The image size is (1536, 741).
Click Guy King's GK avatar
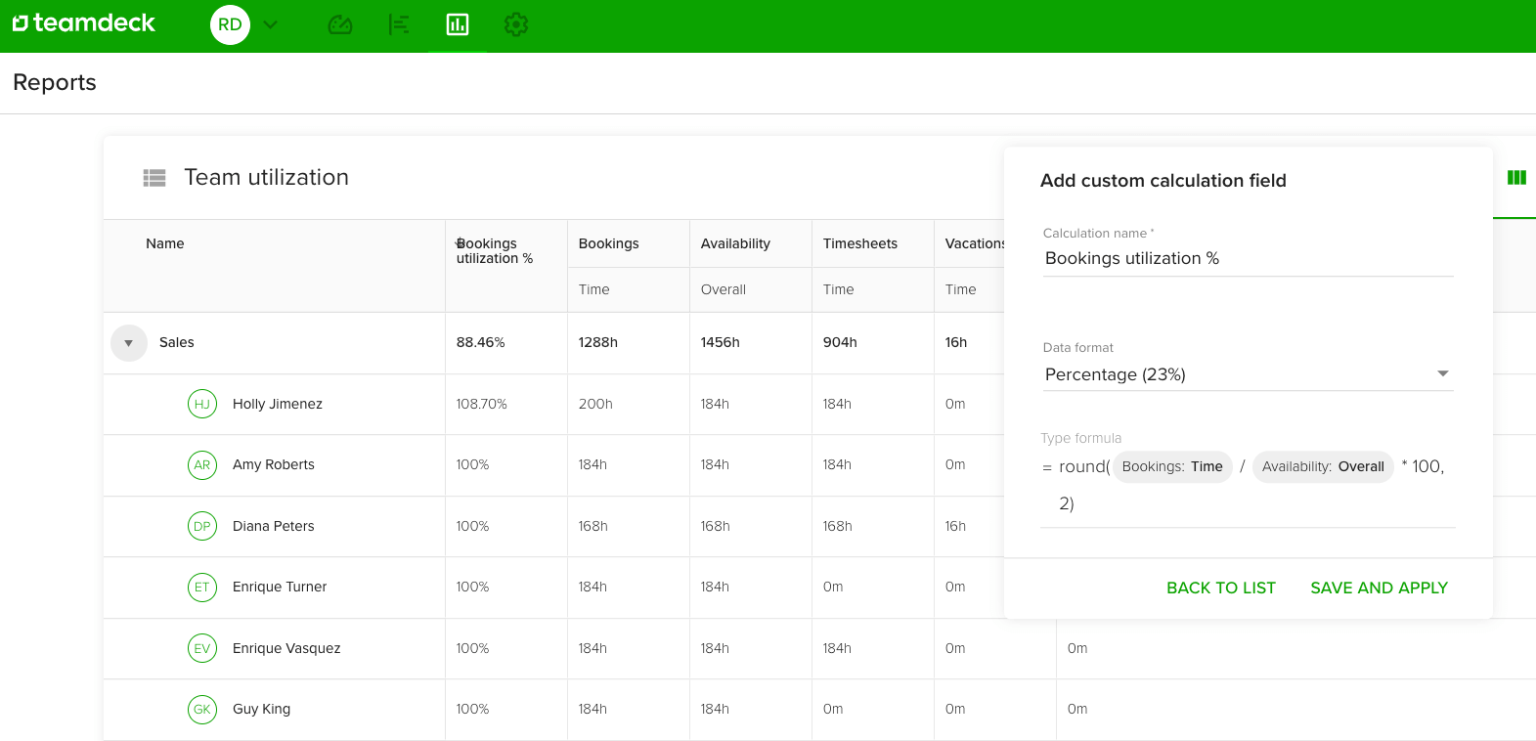click(202, 709)
